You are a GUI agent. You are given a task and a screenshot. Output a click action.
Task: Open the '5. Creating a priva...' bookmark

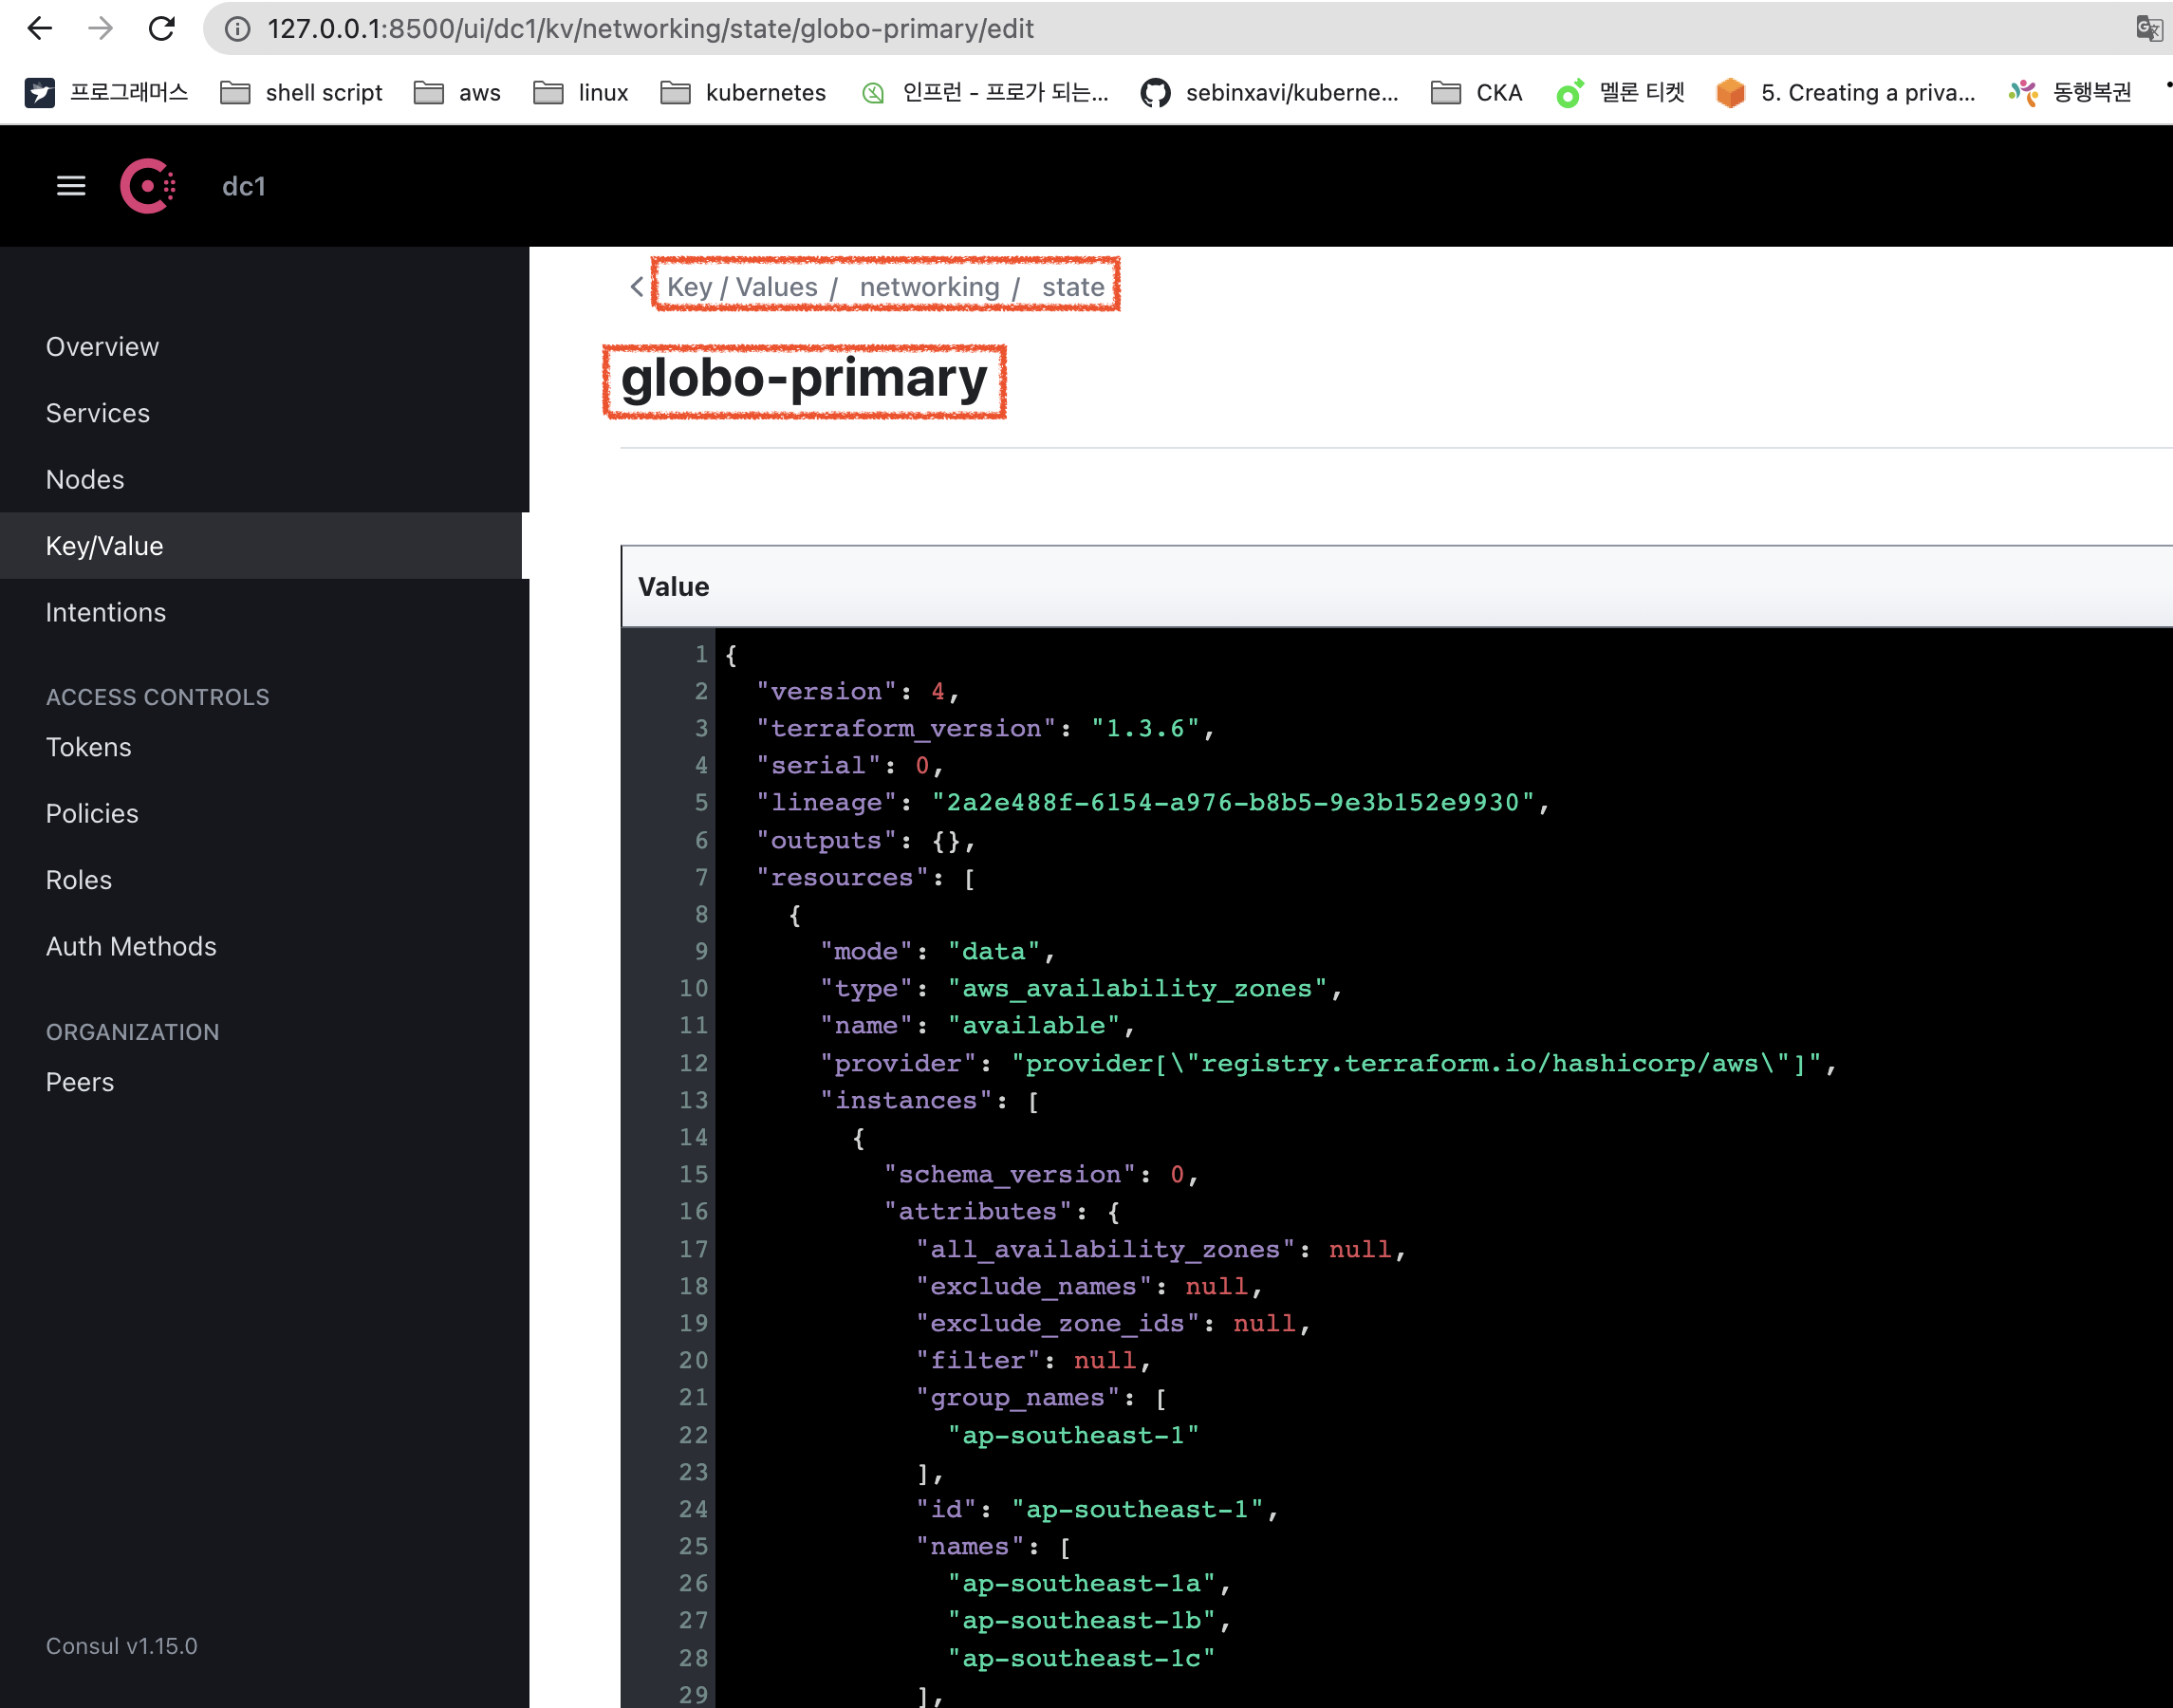(1846, 93)
